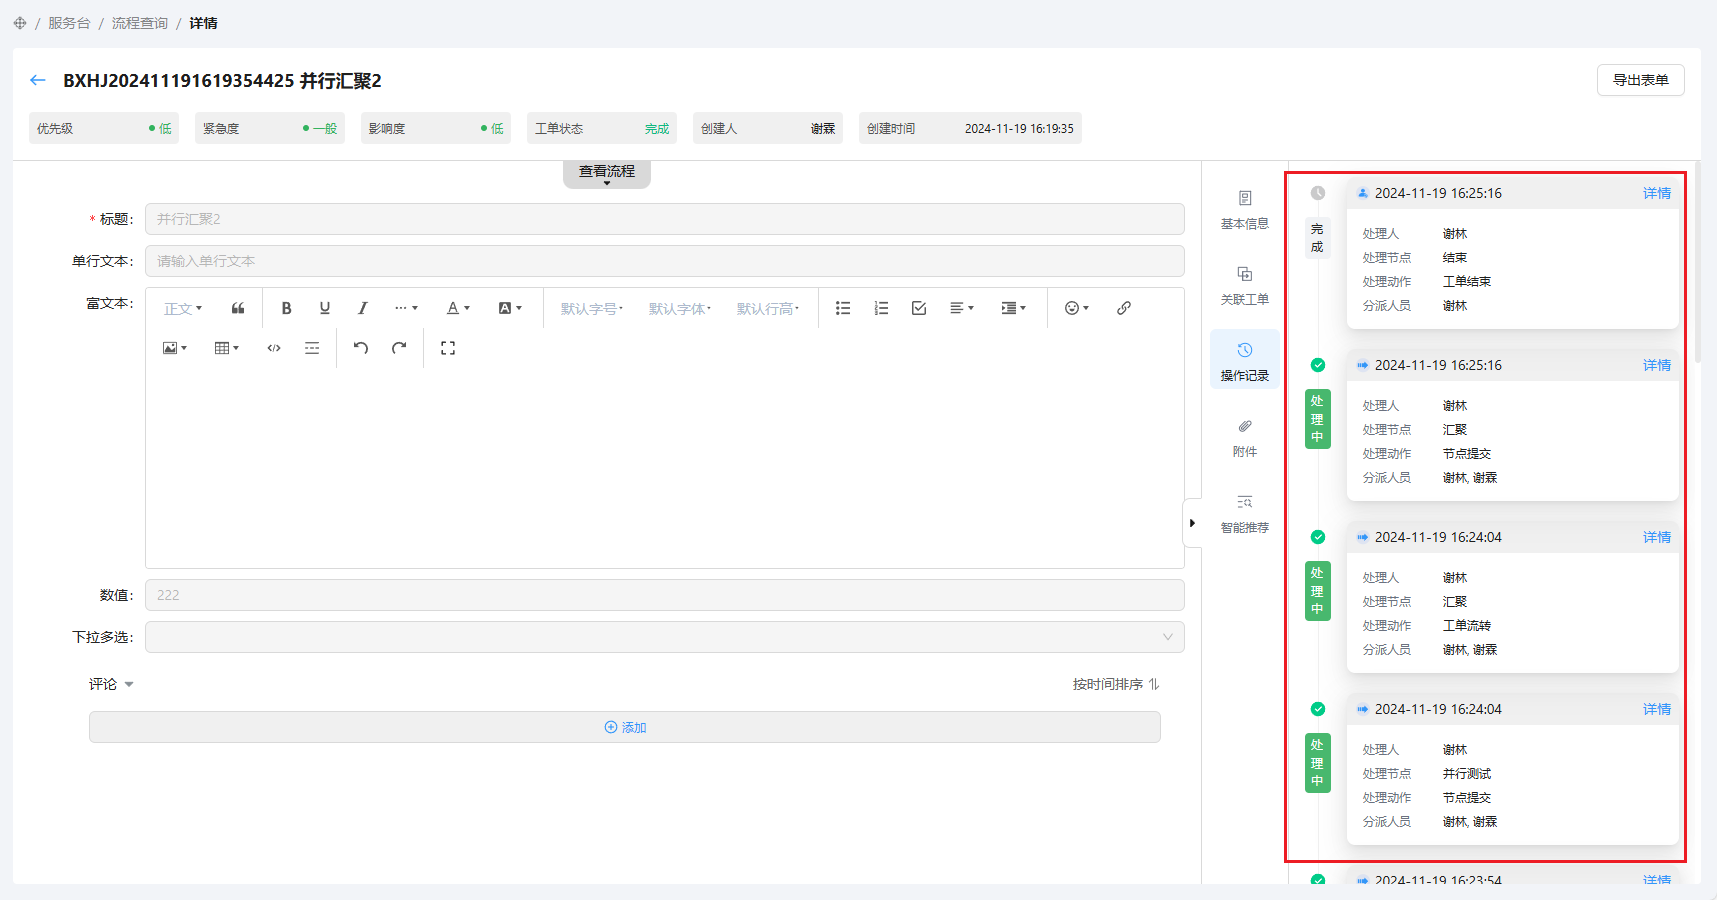
Task: Click the clock timeline marker for 完成
Action: (x=1318, y=193)
